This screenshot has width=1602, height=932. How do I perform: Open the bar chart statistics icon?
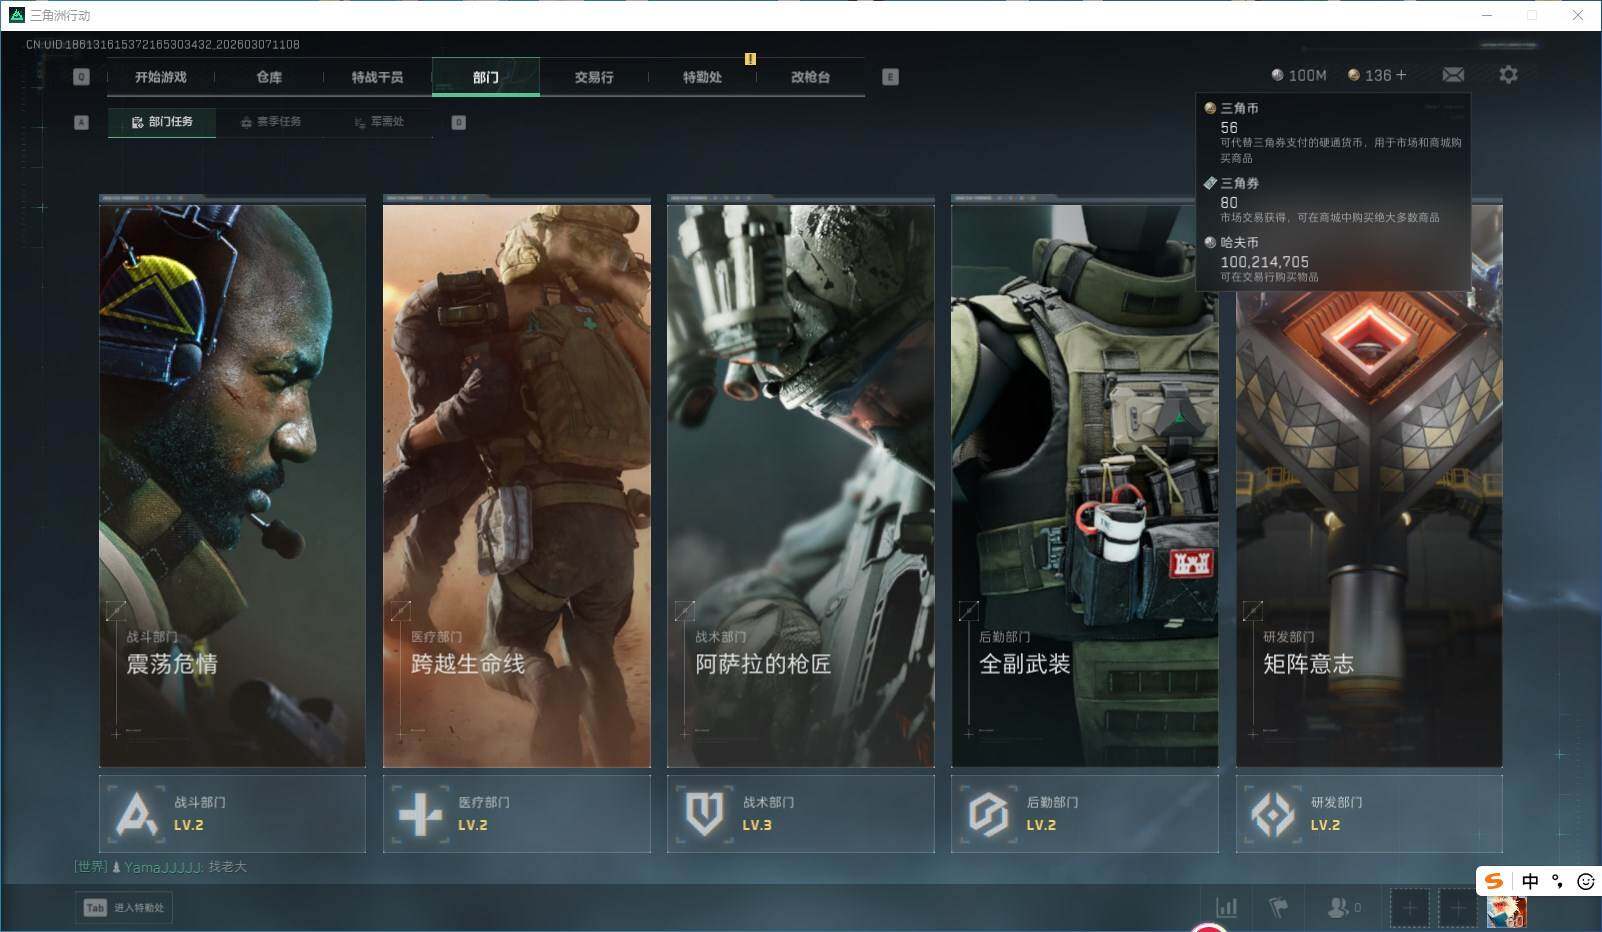1226,907
